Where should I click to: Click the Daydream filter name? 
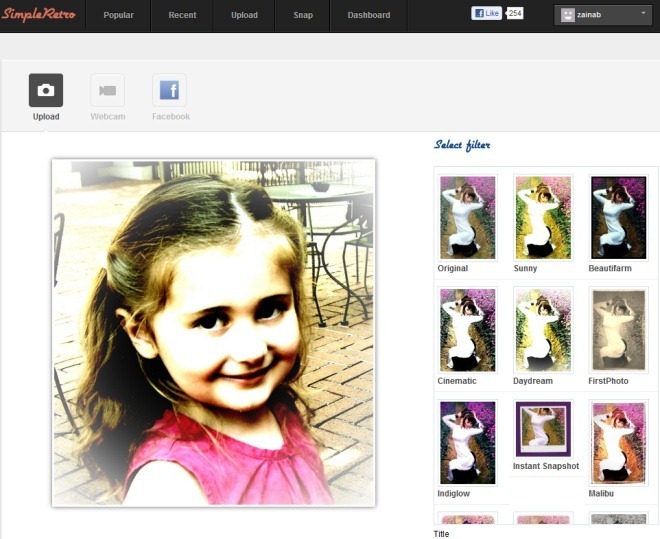tap(533, 381)
